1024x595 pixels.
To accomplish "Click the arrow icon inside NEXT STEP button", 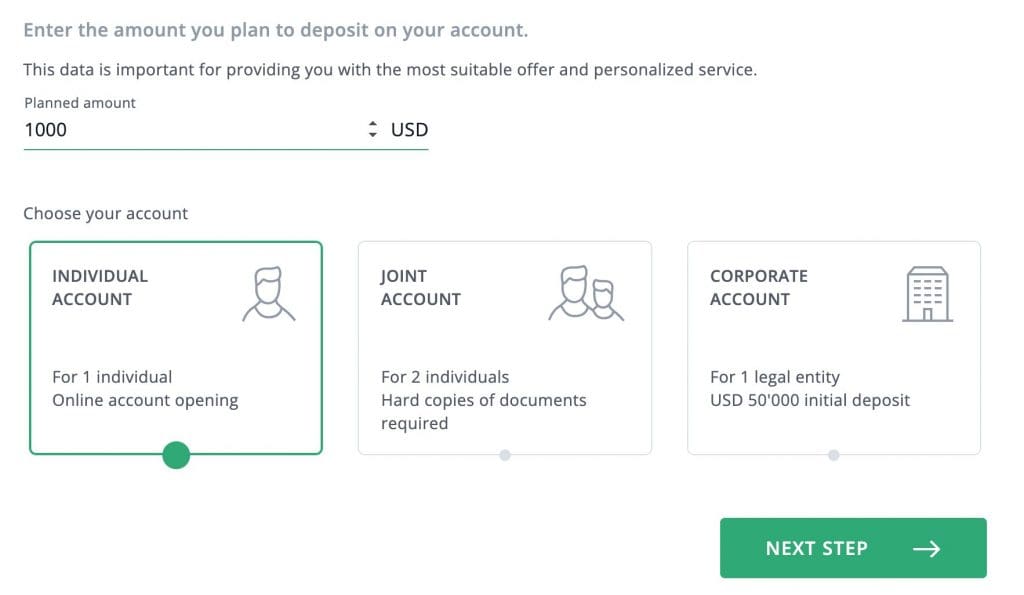I will pos(926,548).
